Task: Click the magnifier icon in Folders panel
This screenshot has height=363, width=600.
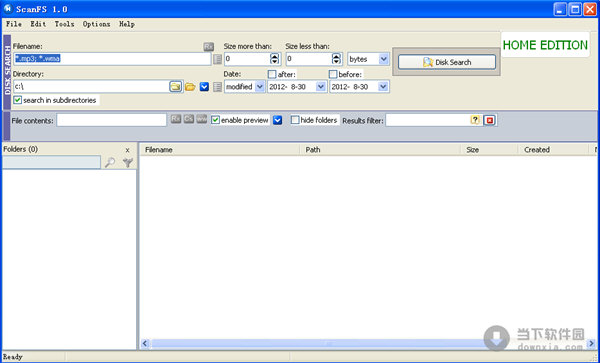Action: point(110,163)
